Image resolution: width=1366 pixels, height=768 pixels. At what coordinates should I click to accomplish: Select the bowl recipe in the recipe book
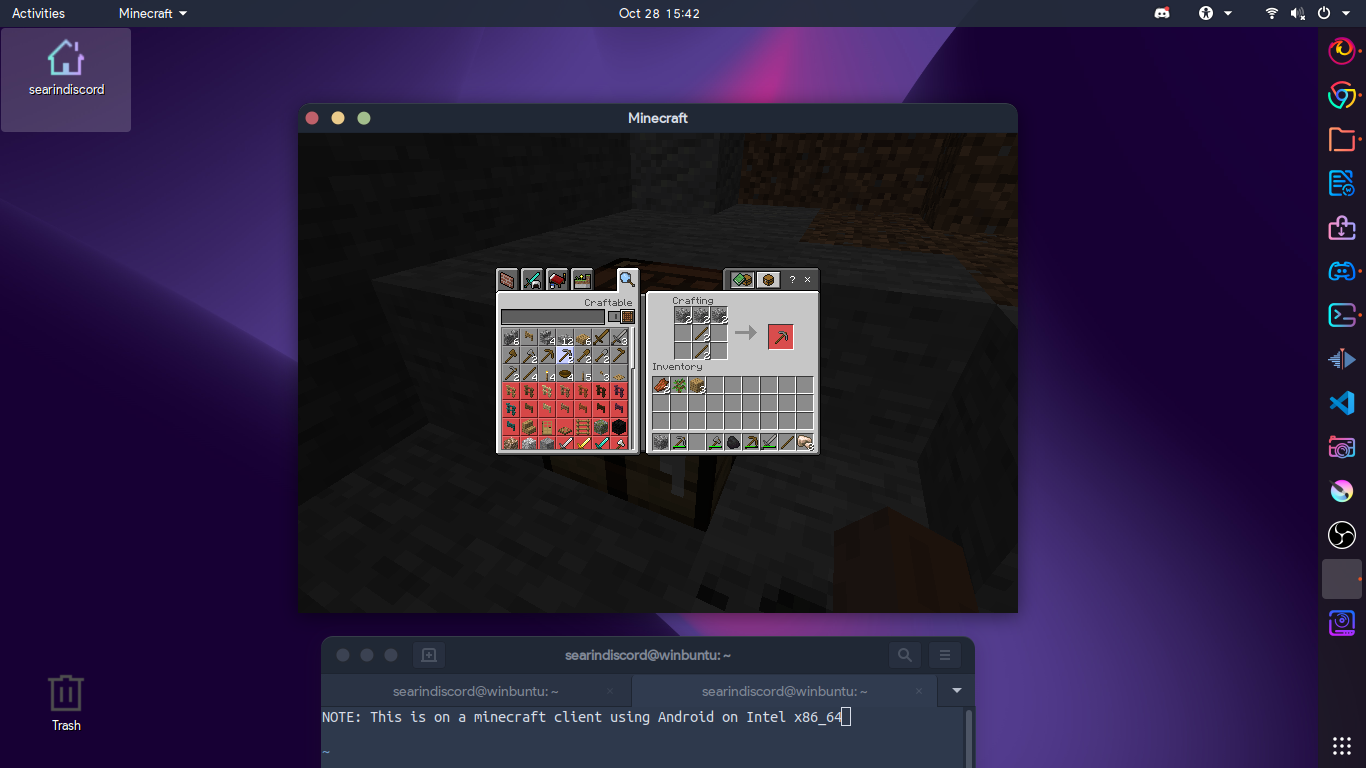click(x=565, y=374)
